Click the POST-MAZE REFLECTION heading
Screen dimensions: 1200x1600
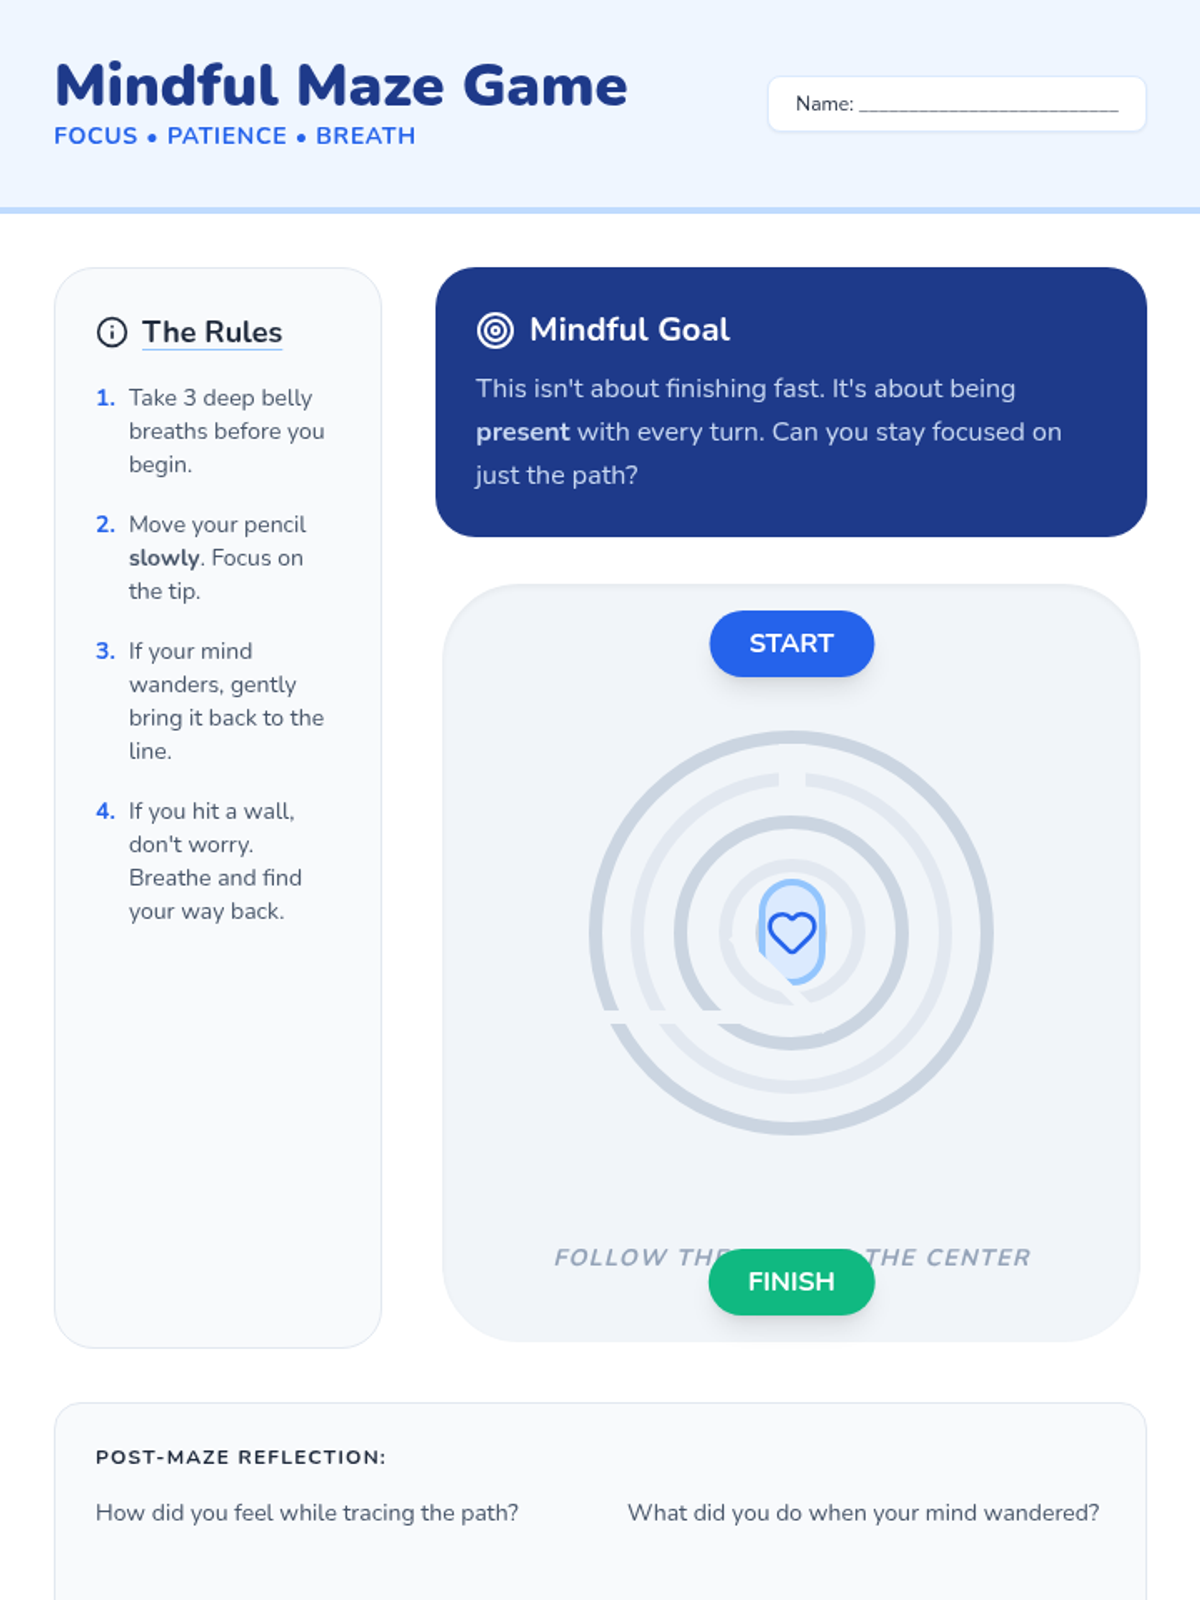click(x=241, y=1457)
